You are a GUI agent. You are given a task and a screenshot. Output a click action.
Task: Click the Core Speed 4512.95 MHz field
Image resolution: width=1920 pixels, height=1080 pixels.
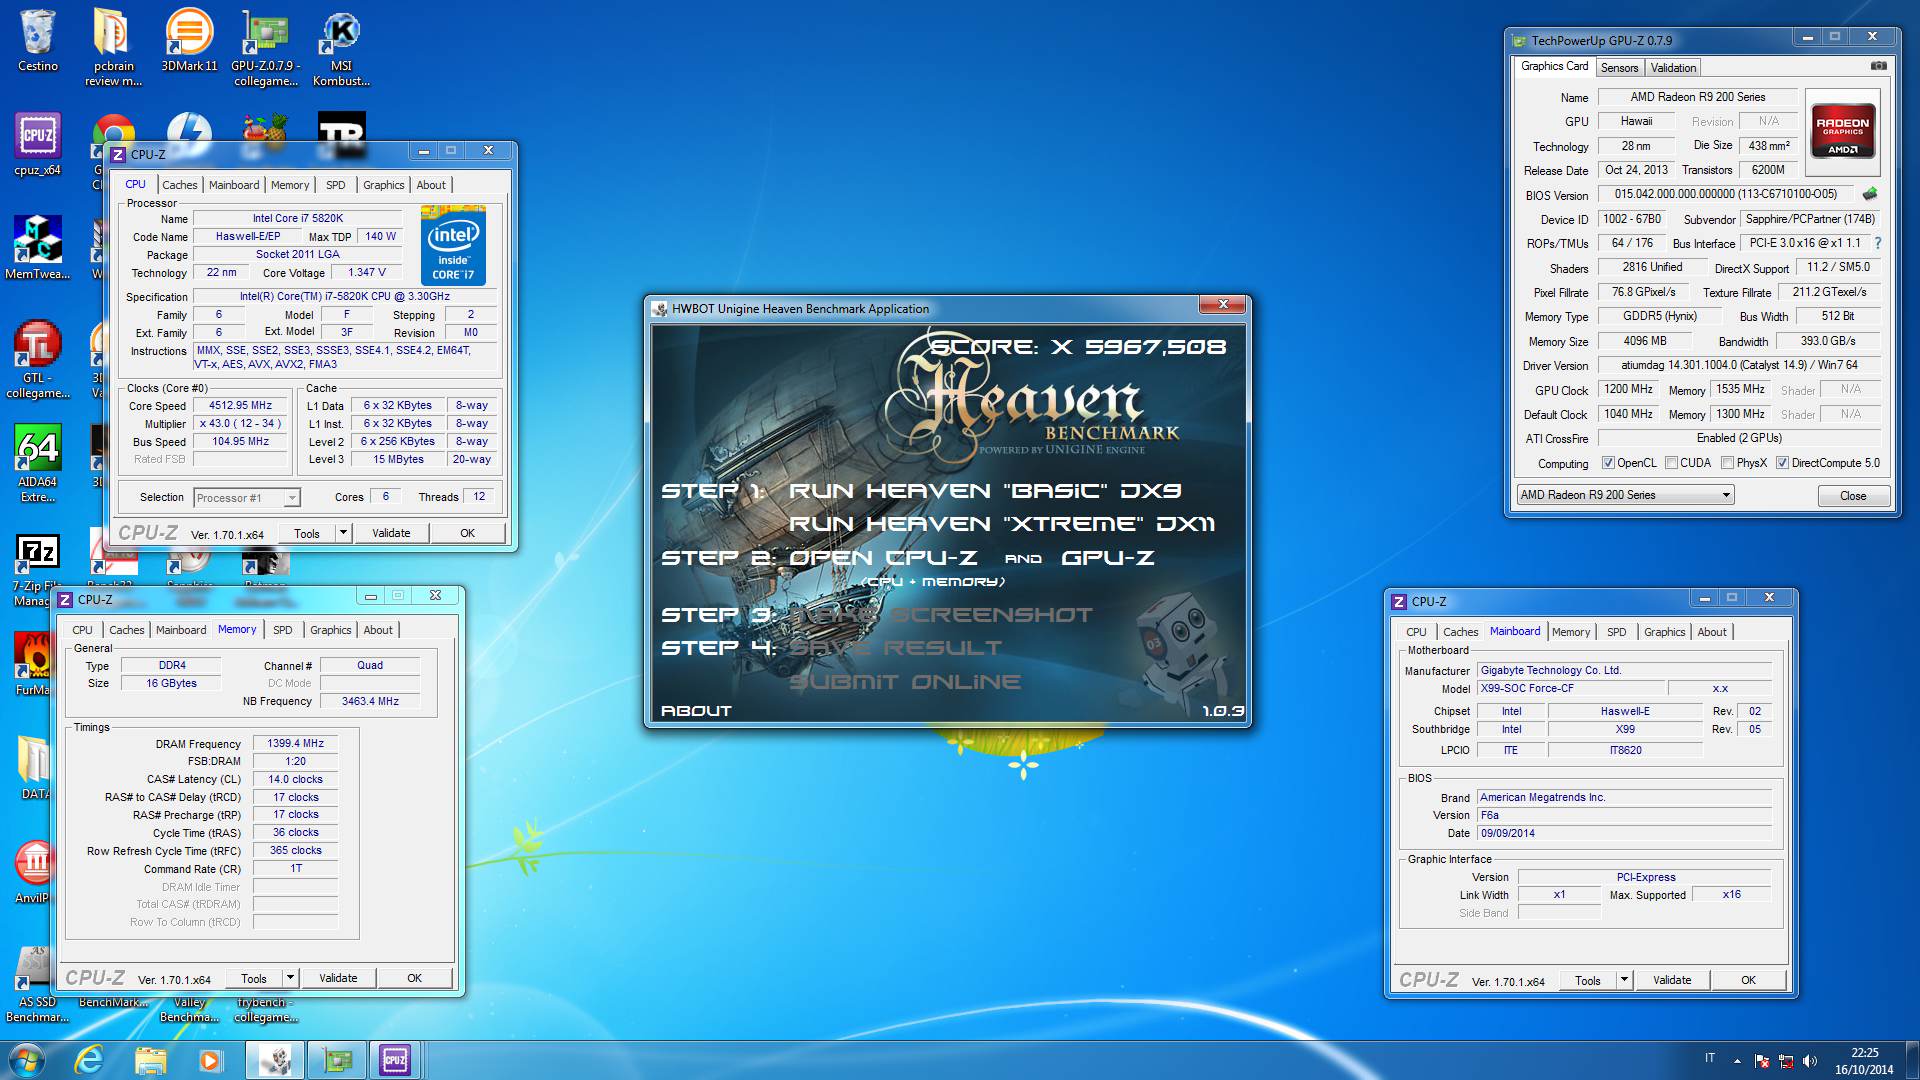(240, 406)
